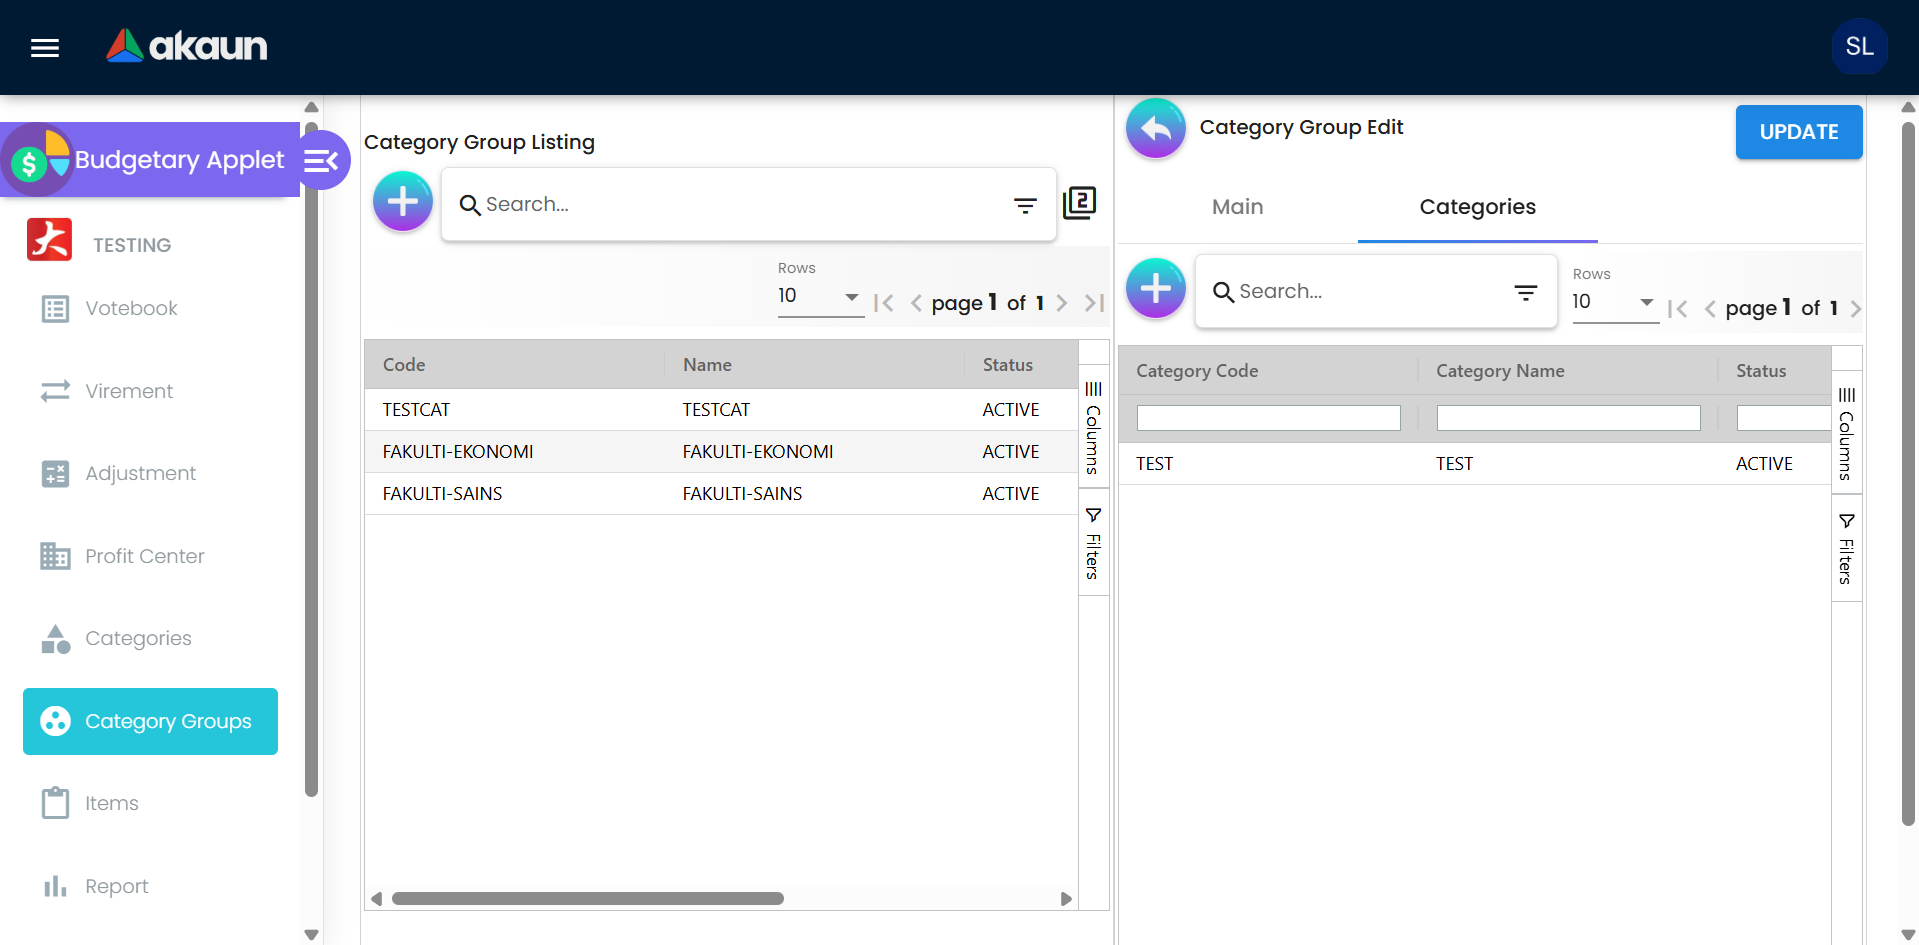Focus the Category Code filter input
Screen dimensions: 1919x945
[x=1268, y=418]
